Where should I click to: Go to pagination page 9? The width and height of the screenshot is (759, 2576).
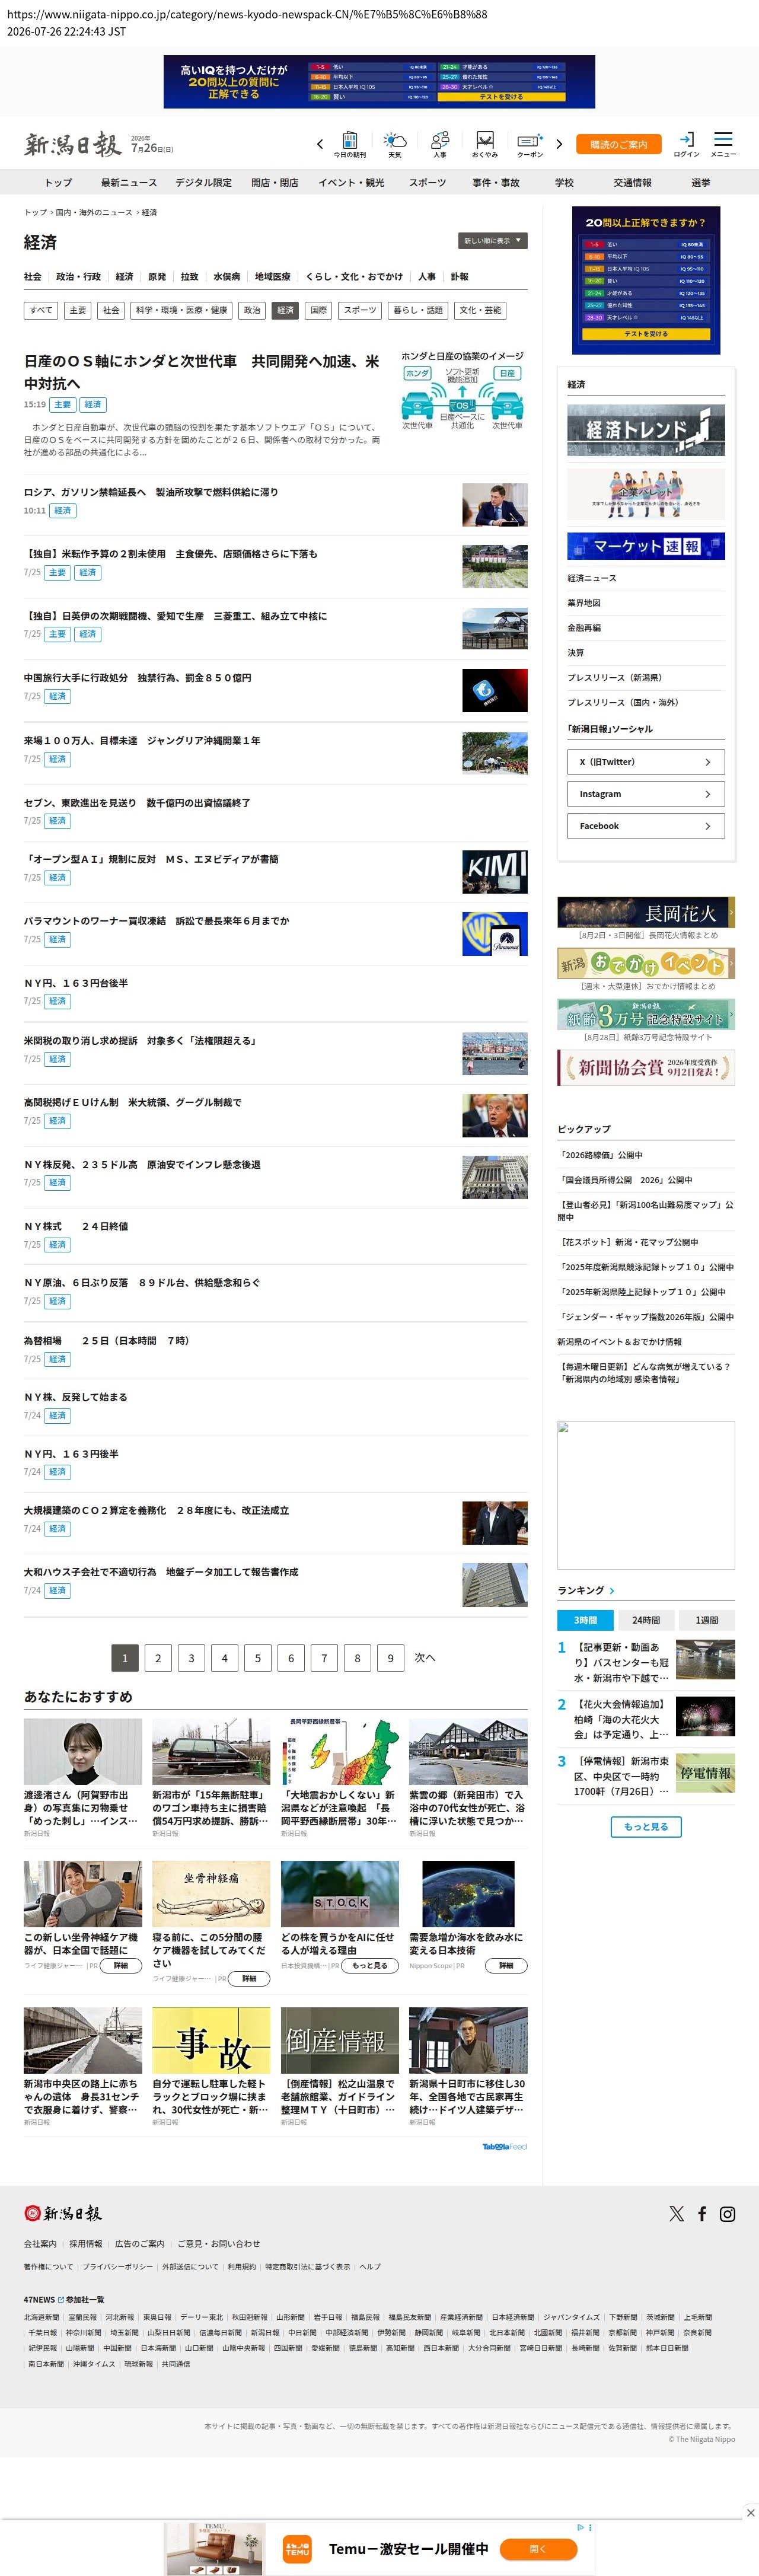[391, 1658]
